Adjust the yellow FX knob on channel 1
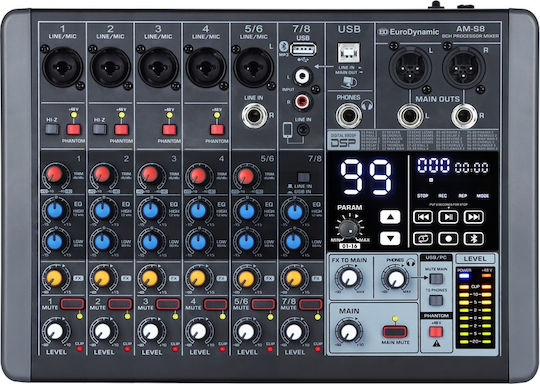The image size is (540, 384). (x=54, y=277)
